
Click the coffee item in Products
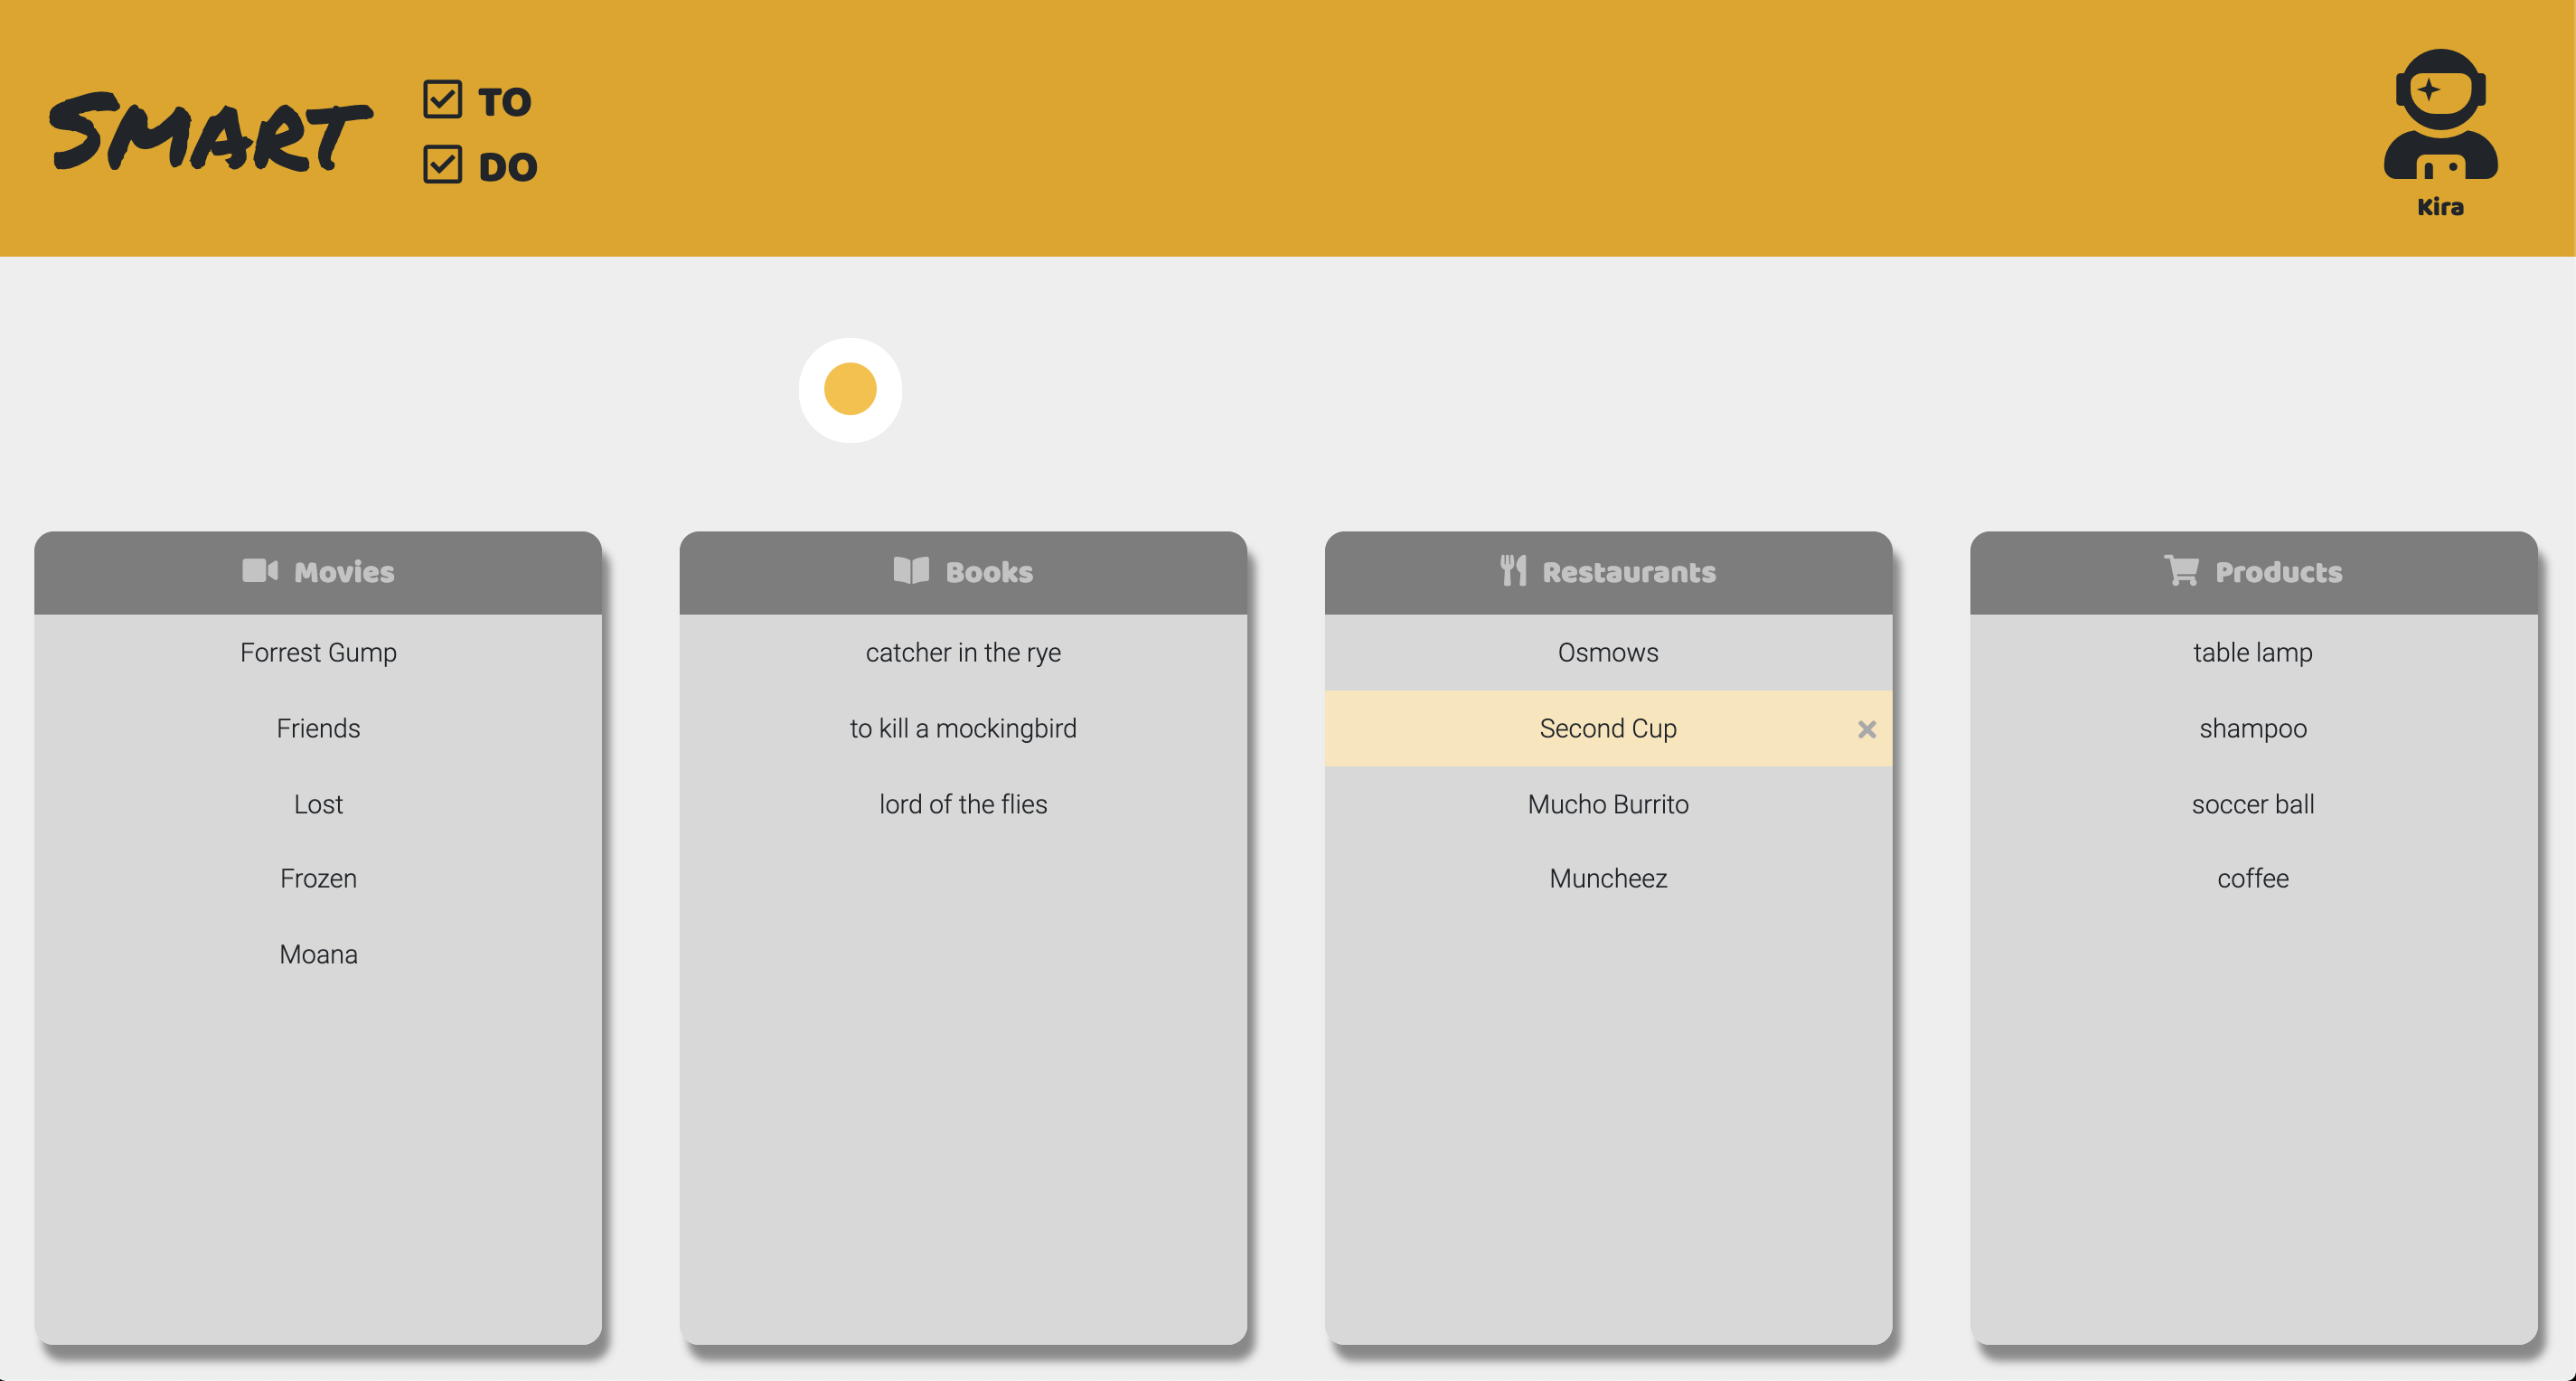[2252, 878]
